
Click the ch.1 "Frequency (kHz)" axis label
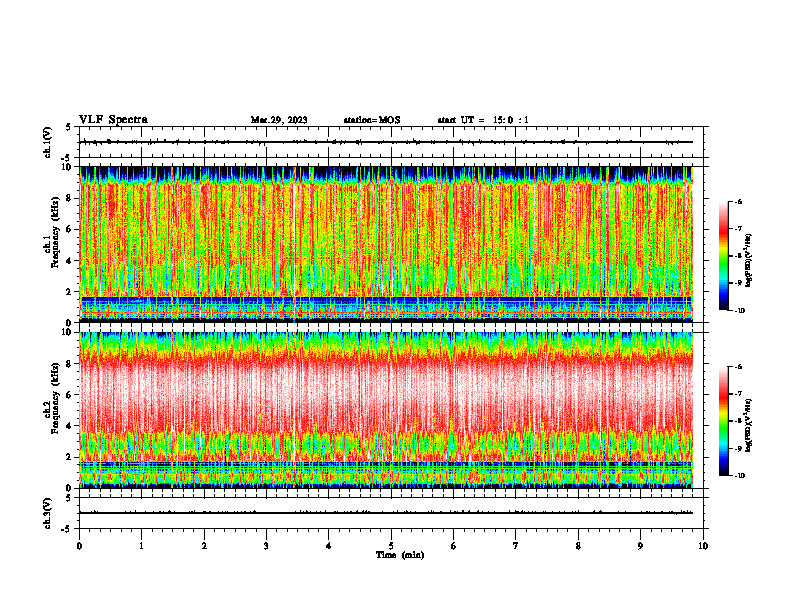tap(55, 233)
